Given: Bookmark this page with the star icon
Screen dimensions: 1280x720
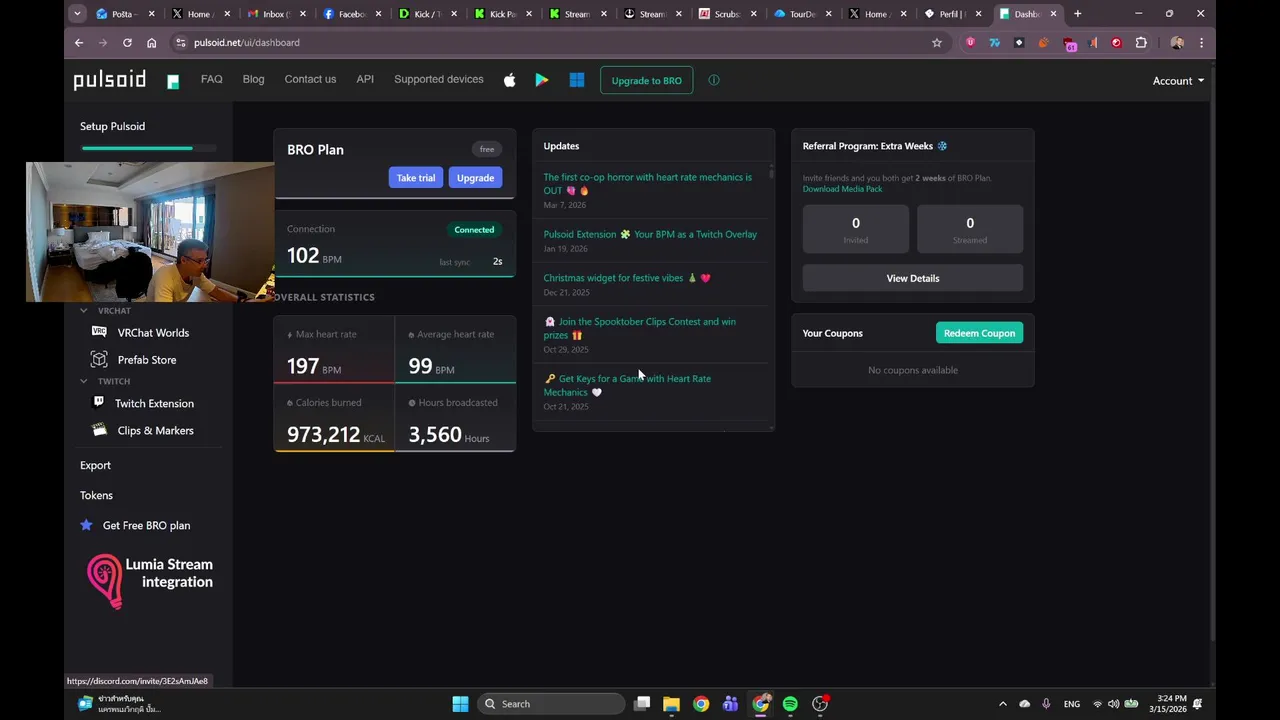Looking at the screenshot, I should pos(937,43).
